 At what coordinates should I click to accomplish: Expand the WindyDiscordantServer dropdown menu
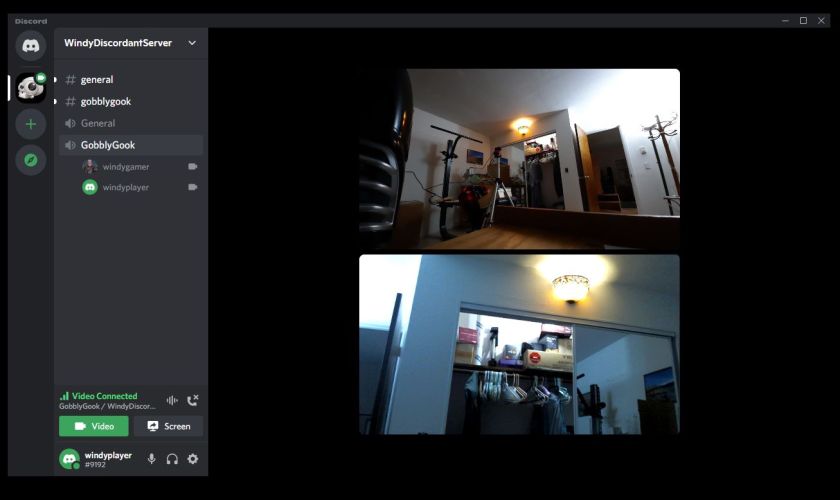point(192,43)
